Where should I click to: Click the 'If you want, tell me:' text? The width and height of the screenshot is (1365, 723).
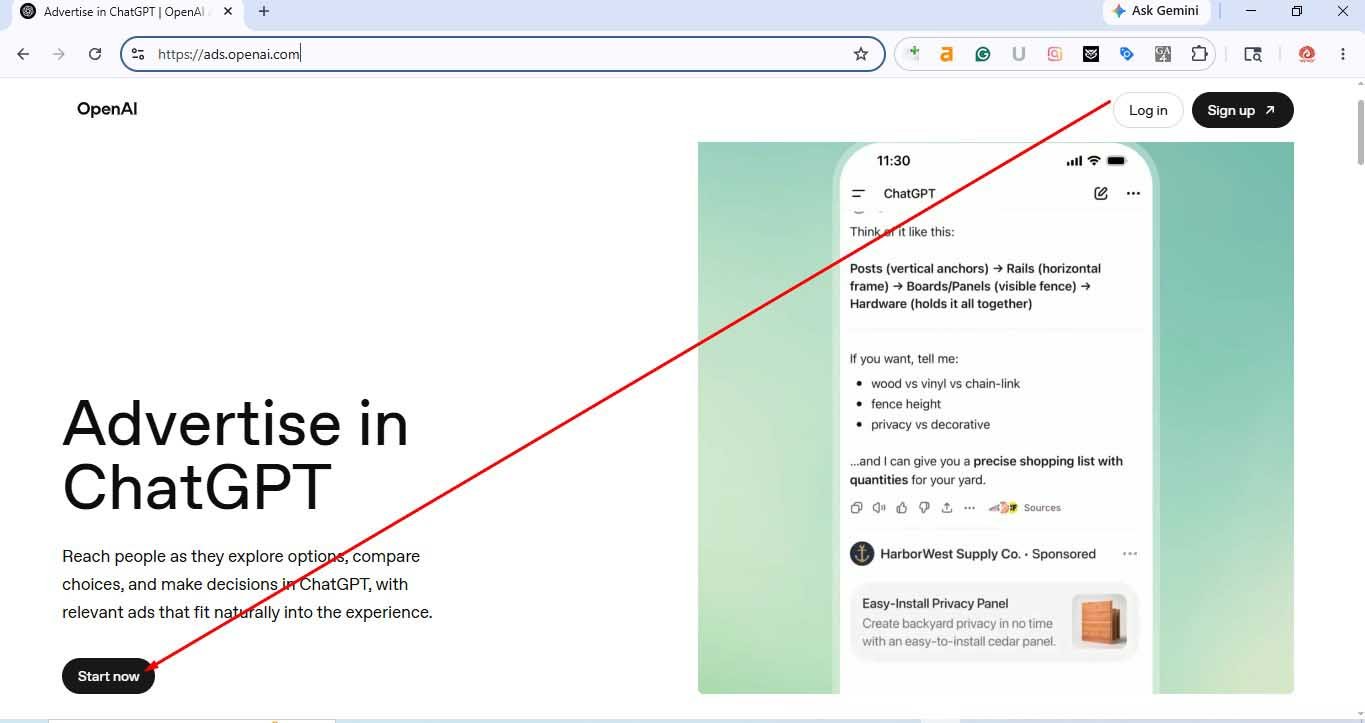point(904,358)
